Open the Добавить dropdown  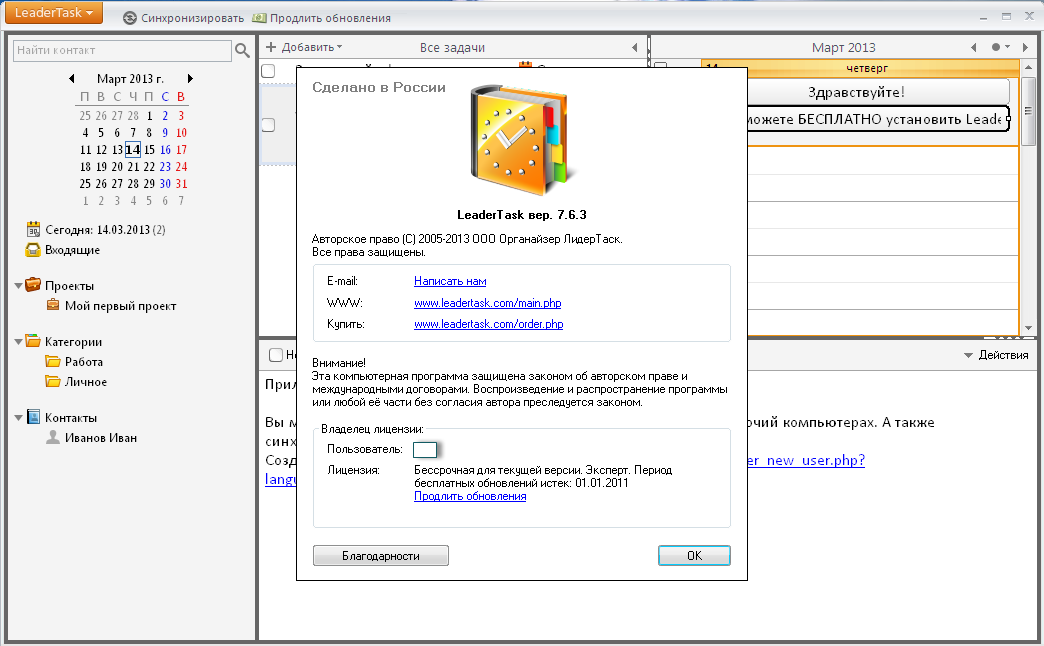point(304,47)
